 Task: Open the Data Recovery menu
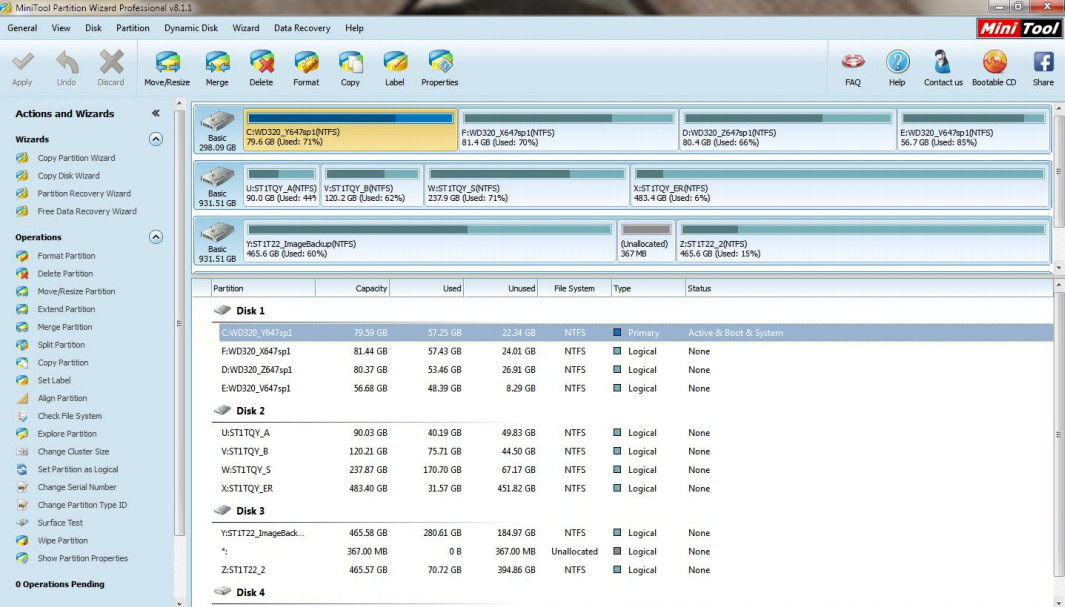302,28
